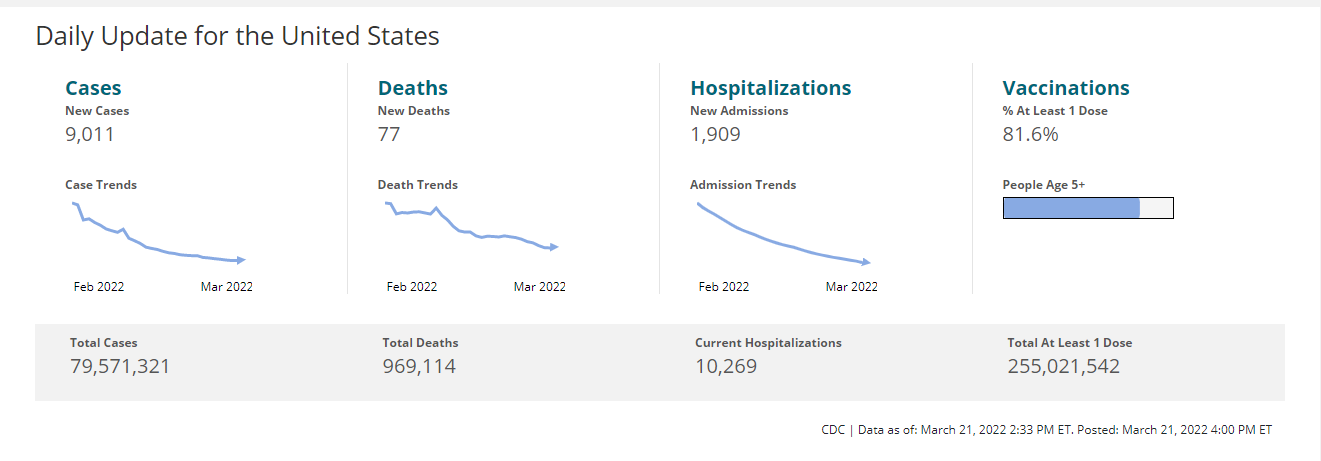Click the Total Cases figure 79,571,321
The height and width of the screenshot is (461, 1321).
click(x=120, y=366)
